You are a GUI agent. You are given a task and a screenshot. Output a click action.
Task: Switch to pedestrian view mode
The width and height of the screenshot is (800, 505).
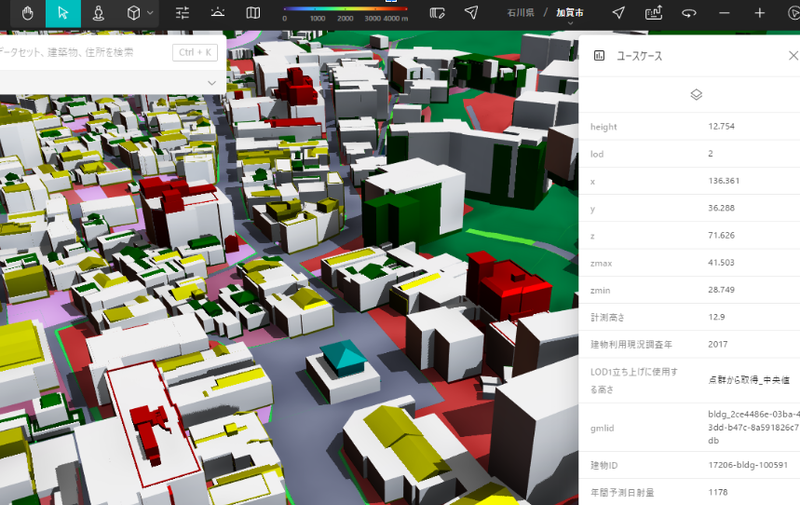point(98,13)
